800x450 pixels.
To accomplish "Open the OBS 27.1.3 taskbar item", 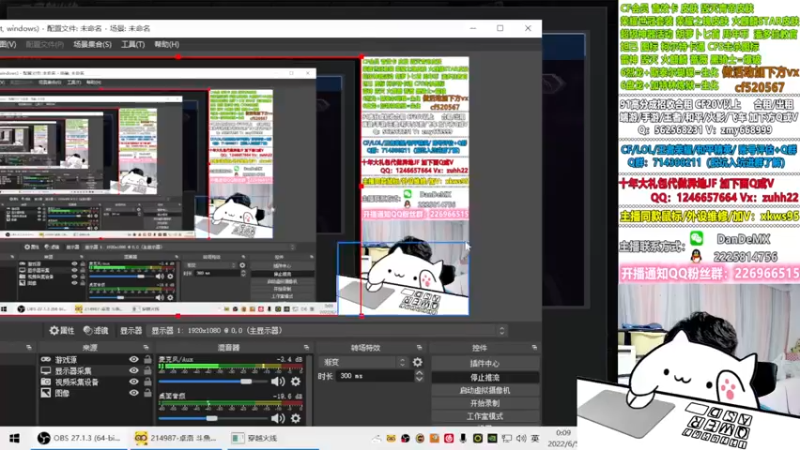I will (79, 438).
